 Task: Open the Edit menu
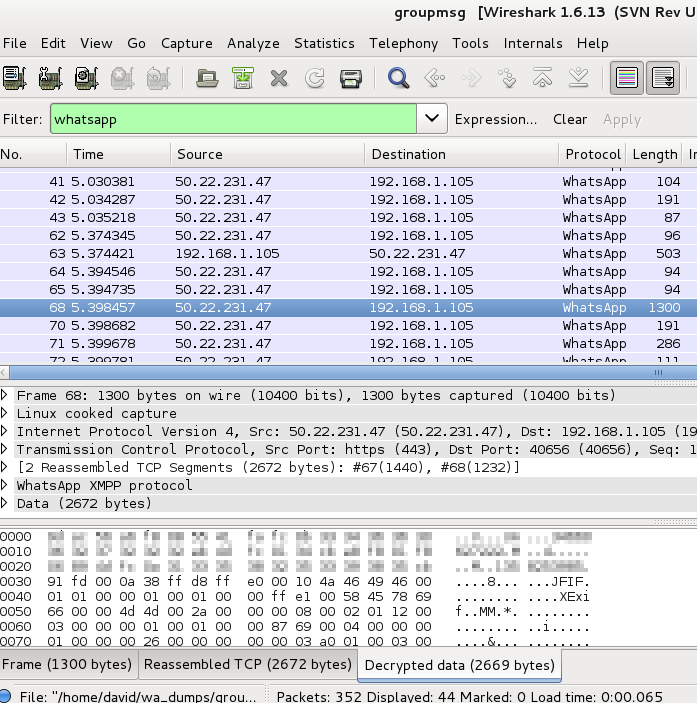tap(53, 43)
